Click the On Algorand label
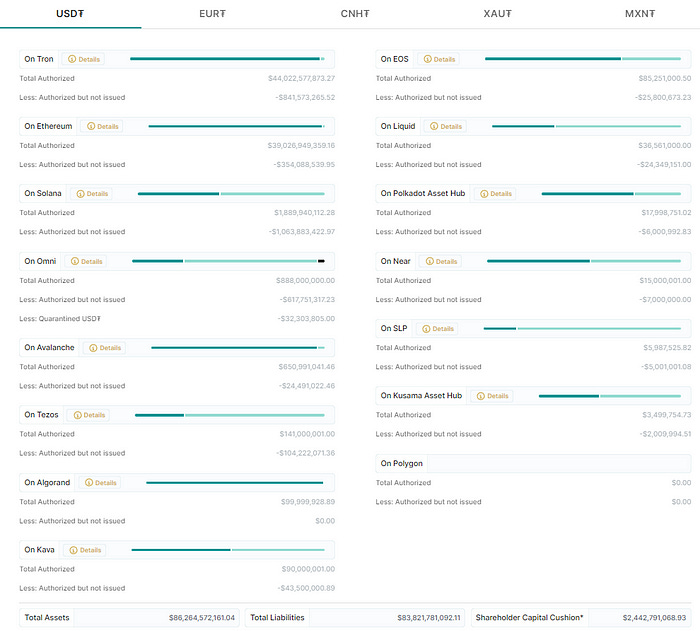 47,483
